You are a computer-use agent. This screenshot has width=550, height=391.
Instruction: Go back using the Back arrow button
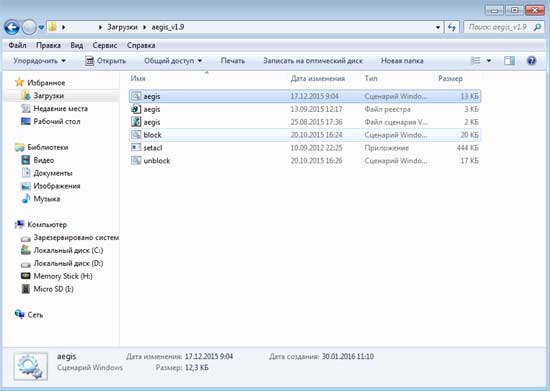12,27
